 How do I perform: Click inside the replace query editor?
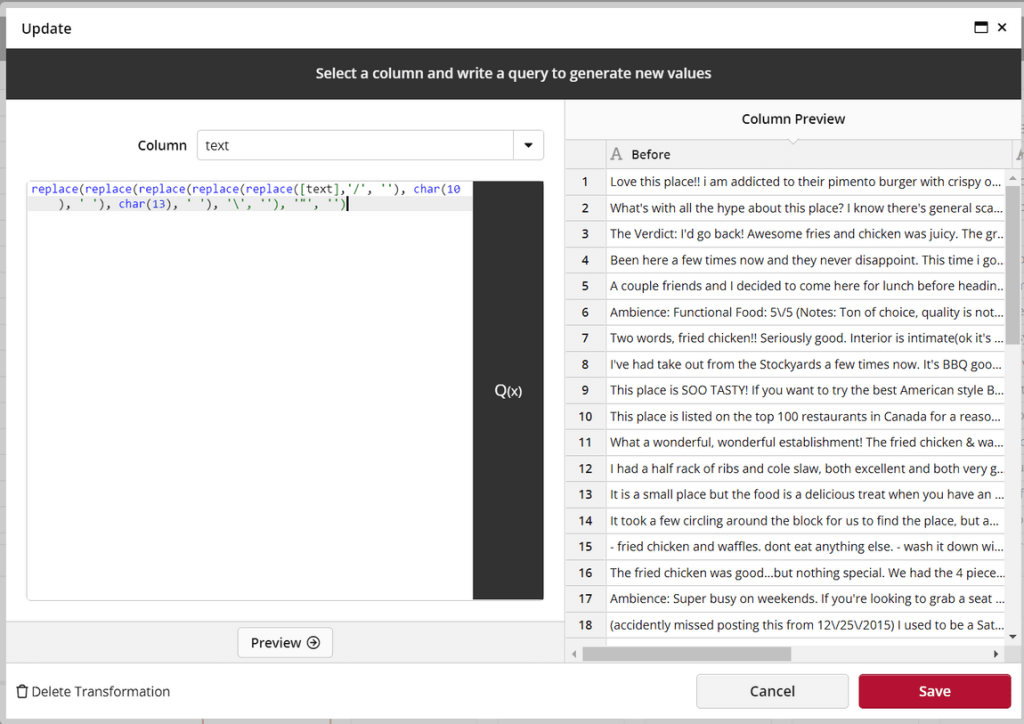250,390
